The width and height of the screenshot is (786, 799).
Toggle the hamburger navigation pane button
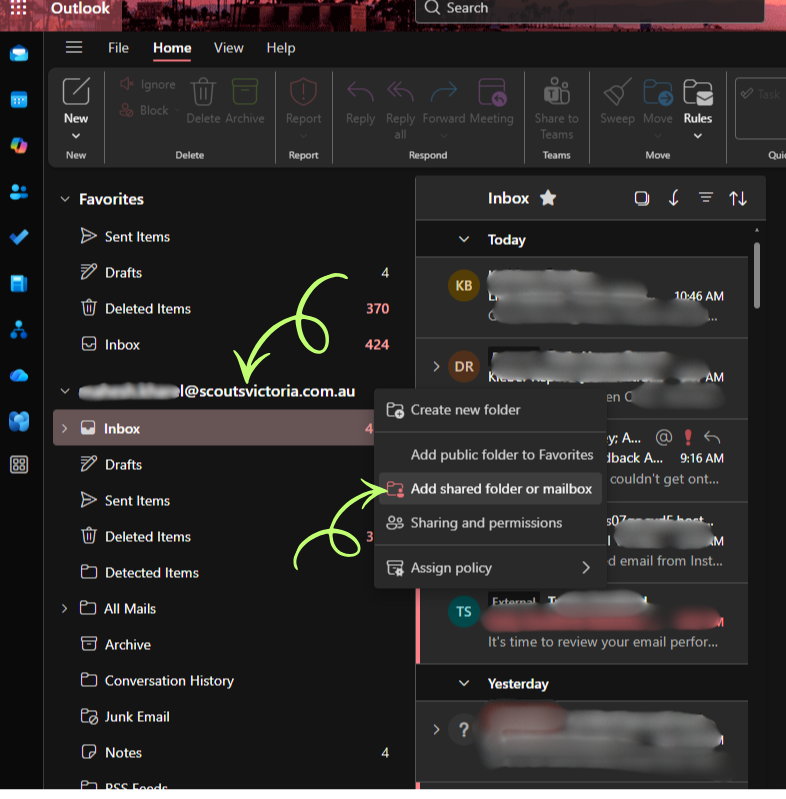click(73, 47)
